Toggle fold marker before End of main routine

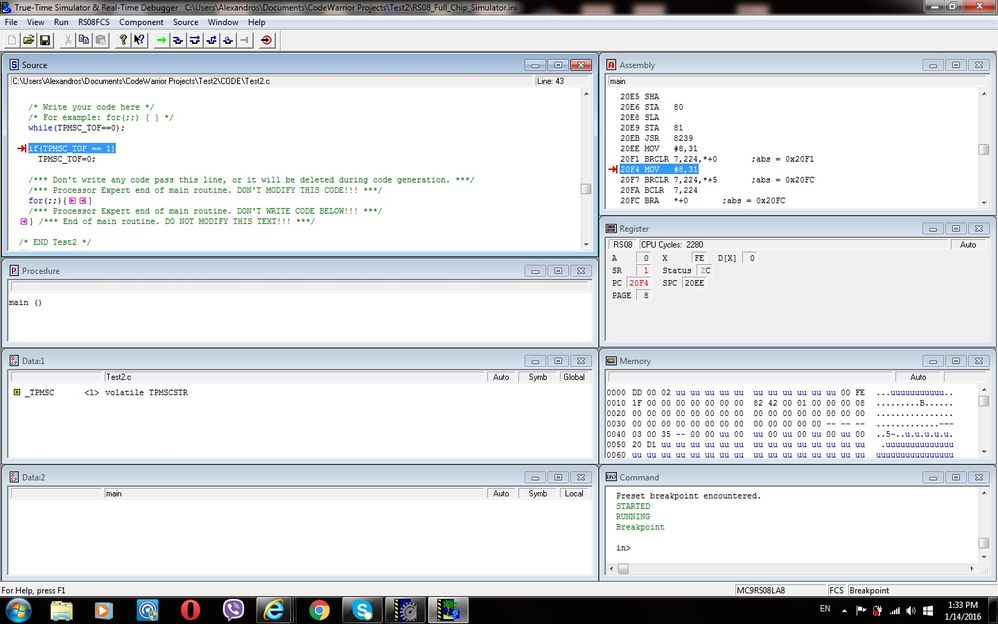(24, 222)
